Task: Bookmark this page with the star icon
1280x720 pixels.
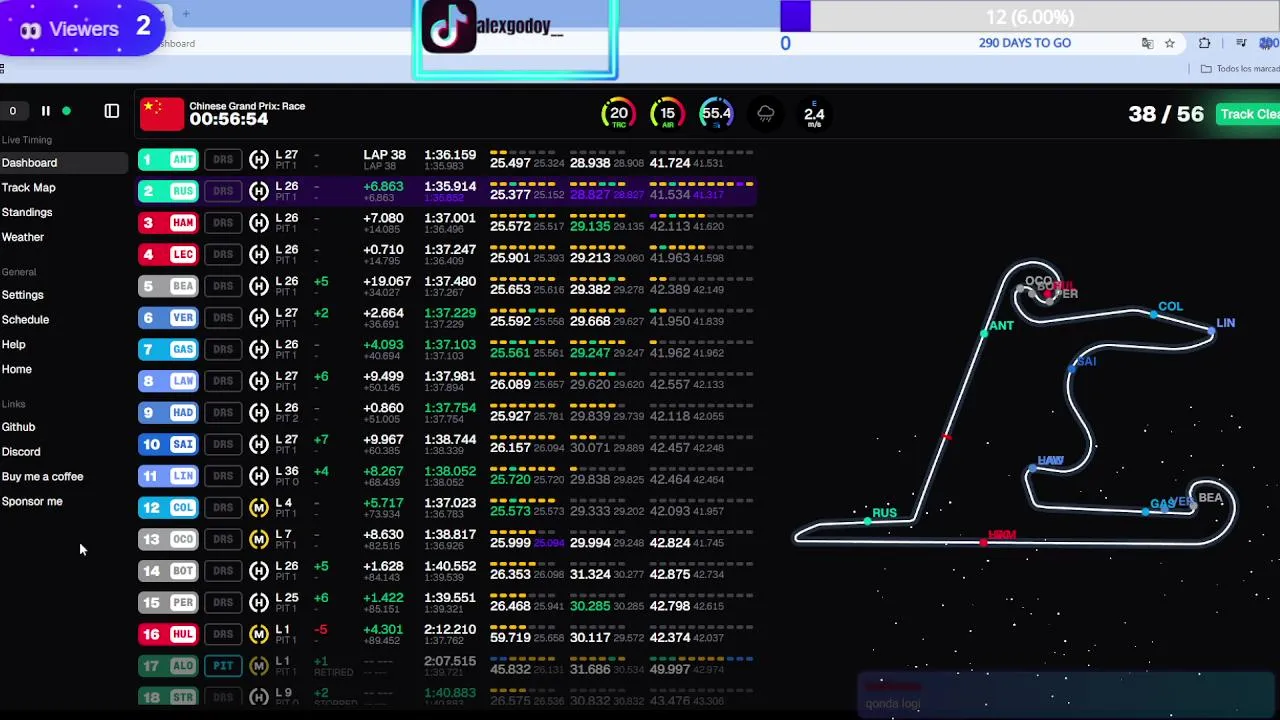Action: (x=1169, y=43)
